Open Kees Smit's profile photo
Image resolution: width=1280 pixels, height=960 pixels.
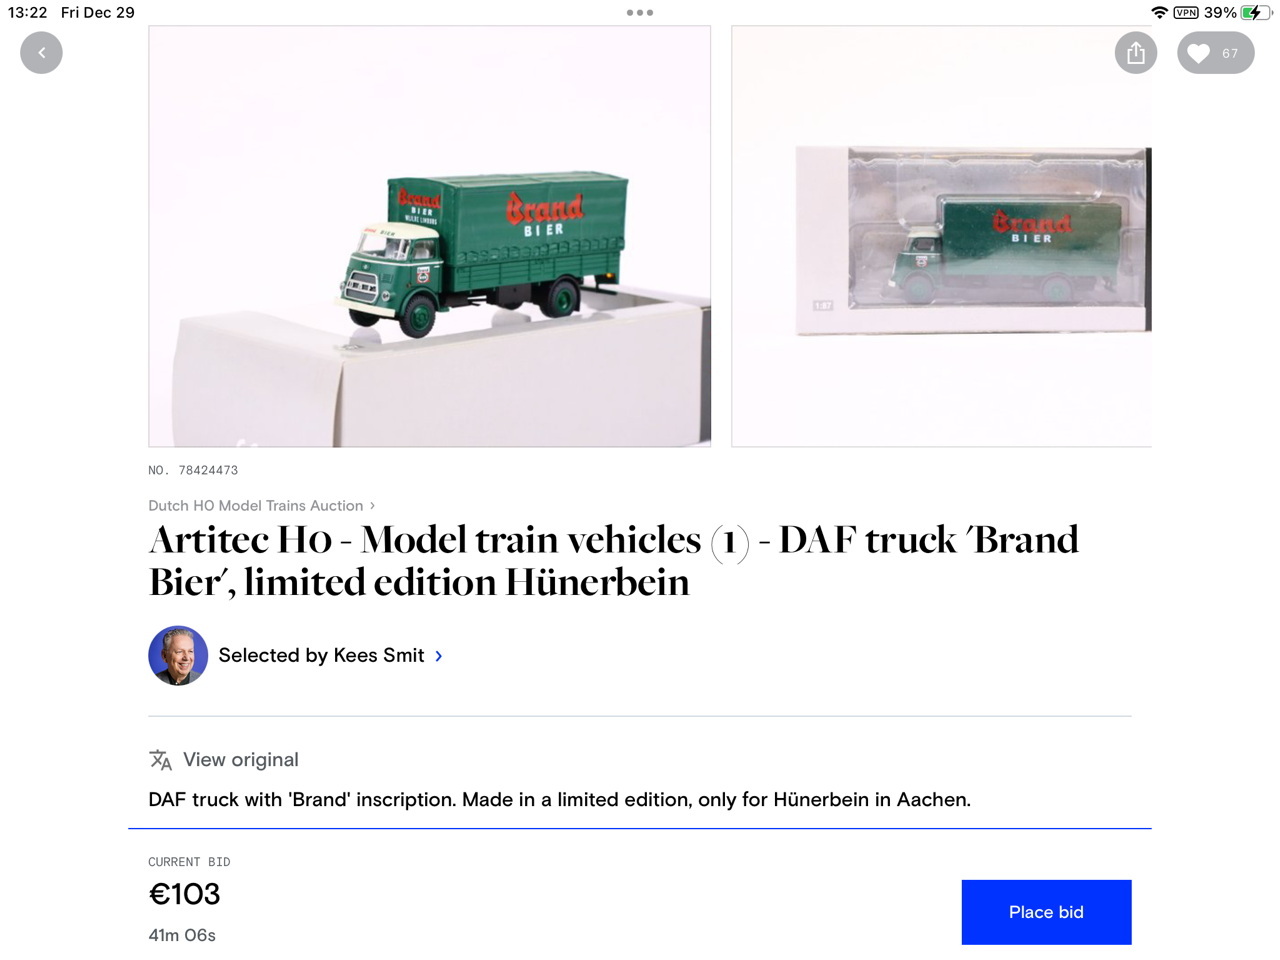[x=178, y=656]
